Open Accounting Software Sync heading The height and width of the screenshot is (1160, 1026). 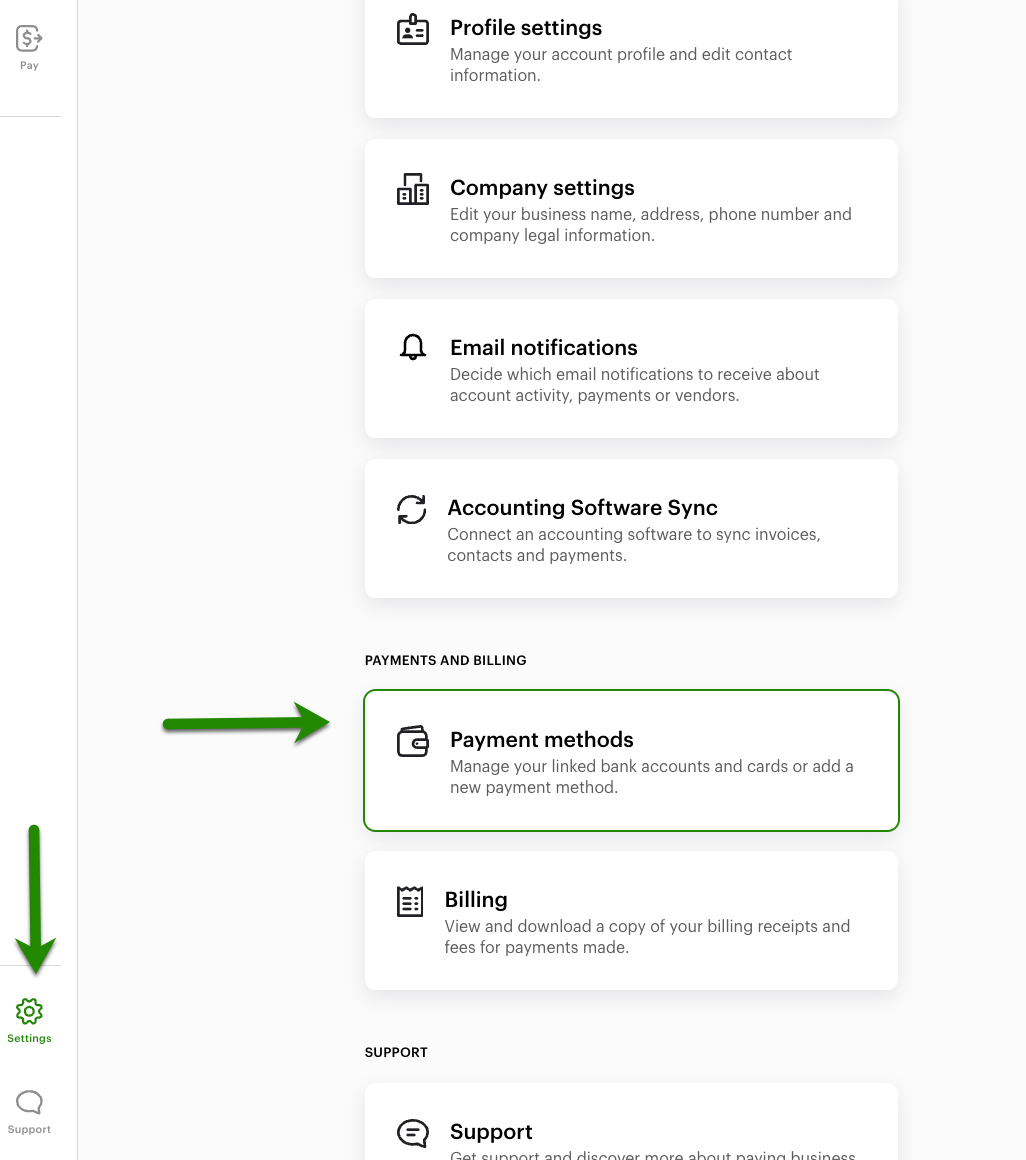582,508
